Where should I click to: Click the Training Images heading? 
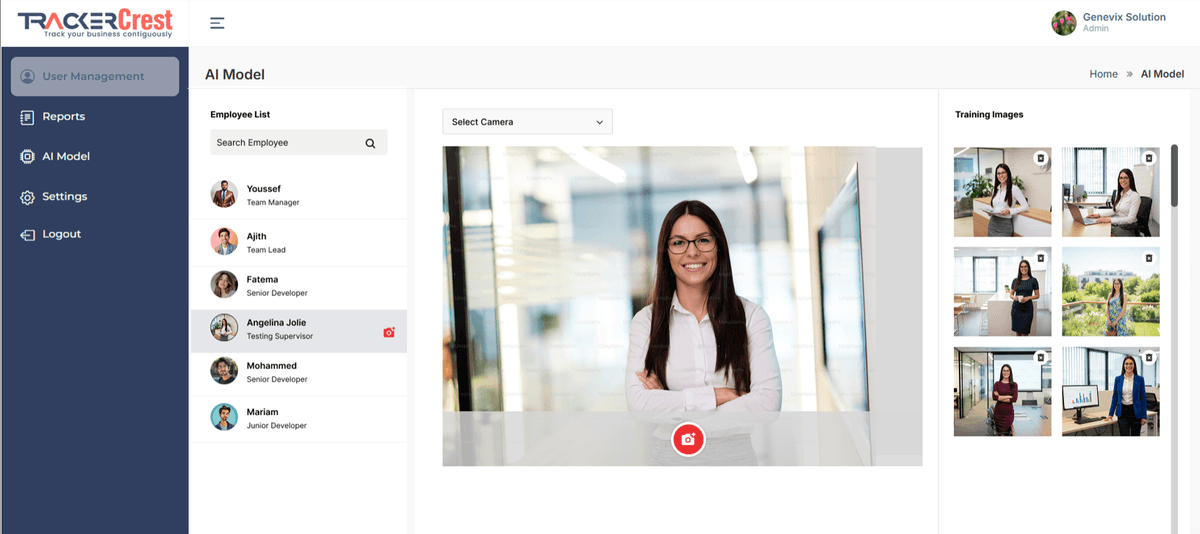(989, 115)
